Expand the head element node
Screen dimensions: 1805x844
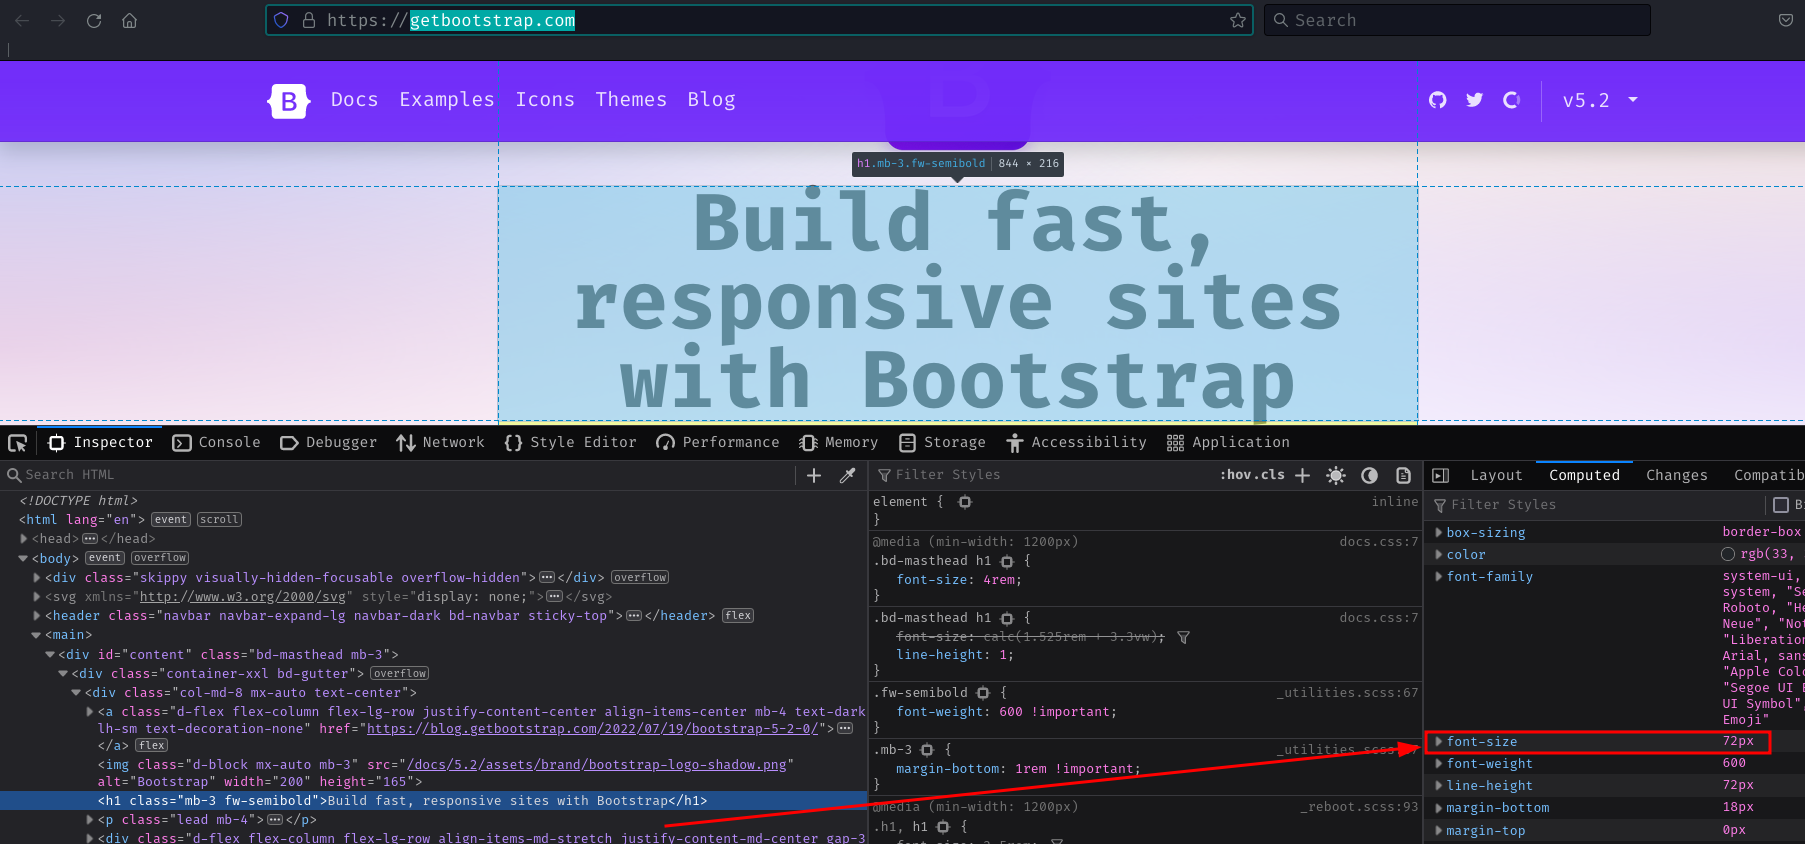click(24, 539)
